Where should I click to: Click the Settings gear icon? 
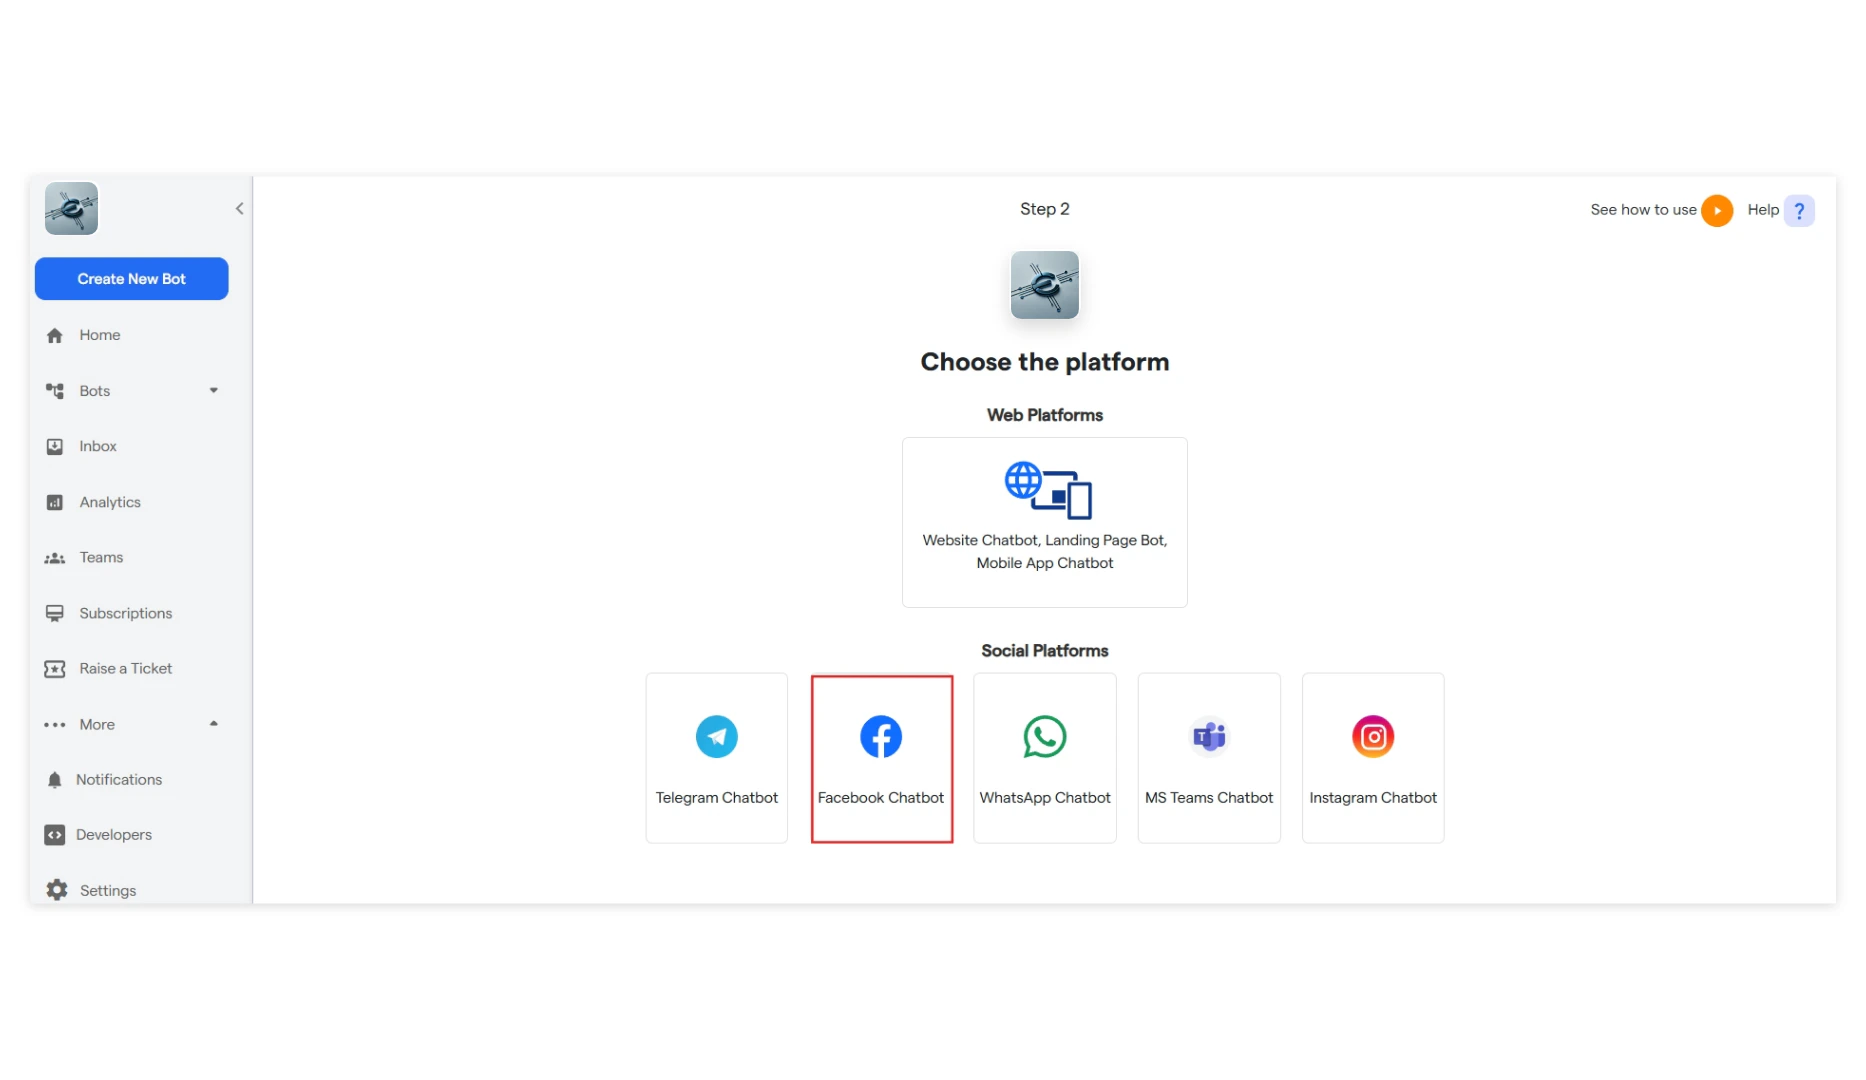pos(57,890)
